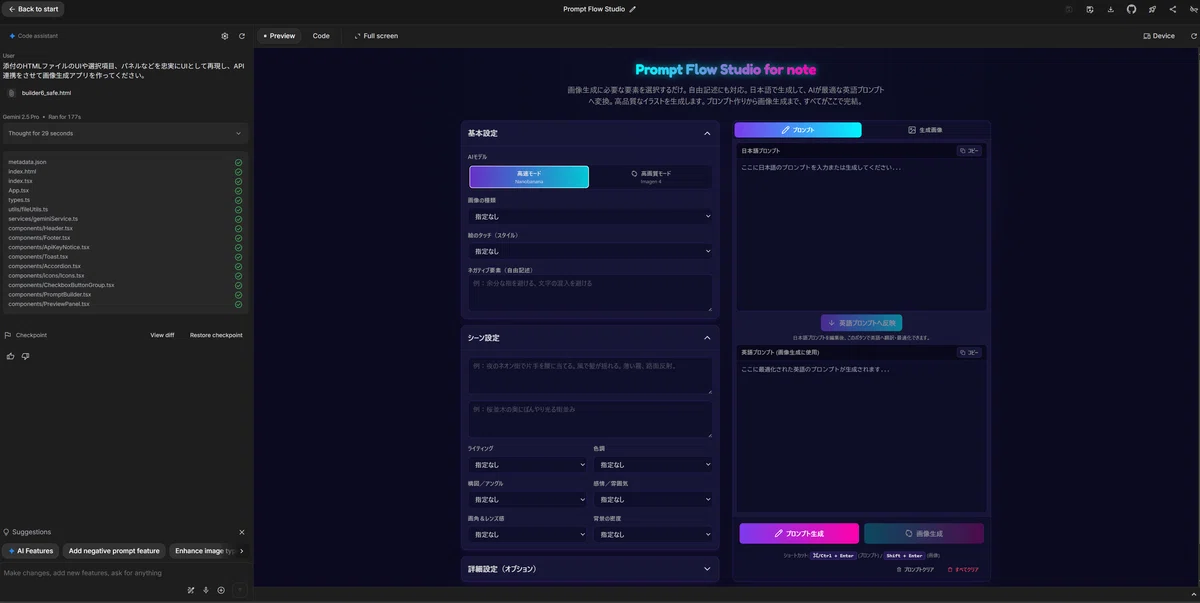Show more suggestions using the right chevron
1200x603 pixels.
(x=241, y=550)
